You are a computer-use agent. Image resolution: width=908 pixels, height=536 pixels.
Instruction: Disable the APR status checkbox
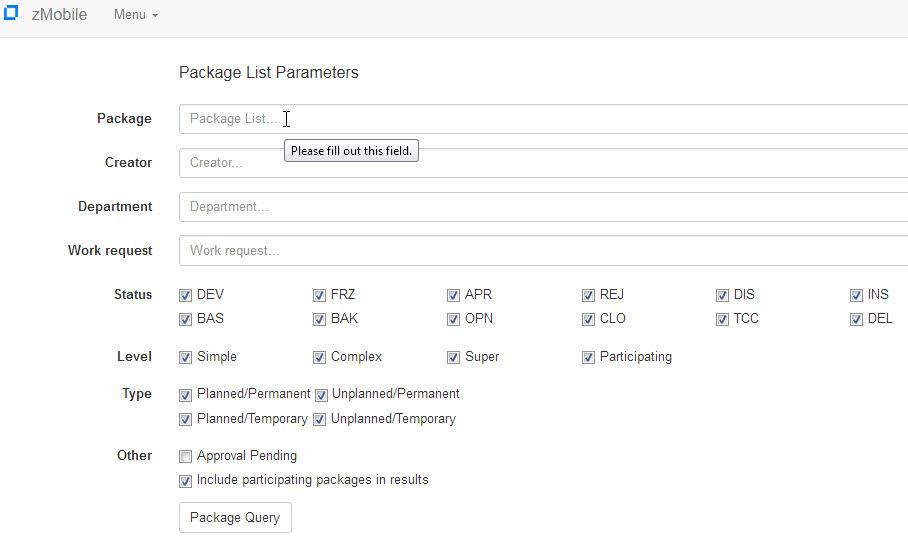click(455, 296)
